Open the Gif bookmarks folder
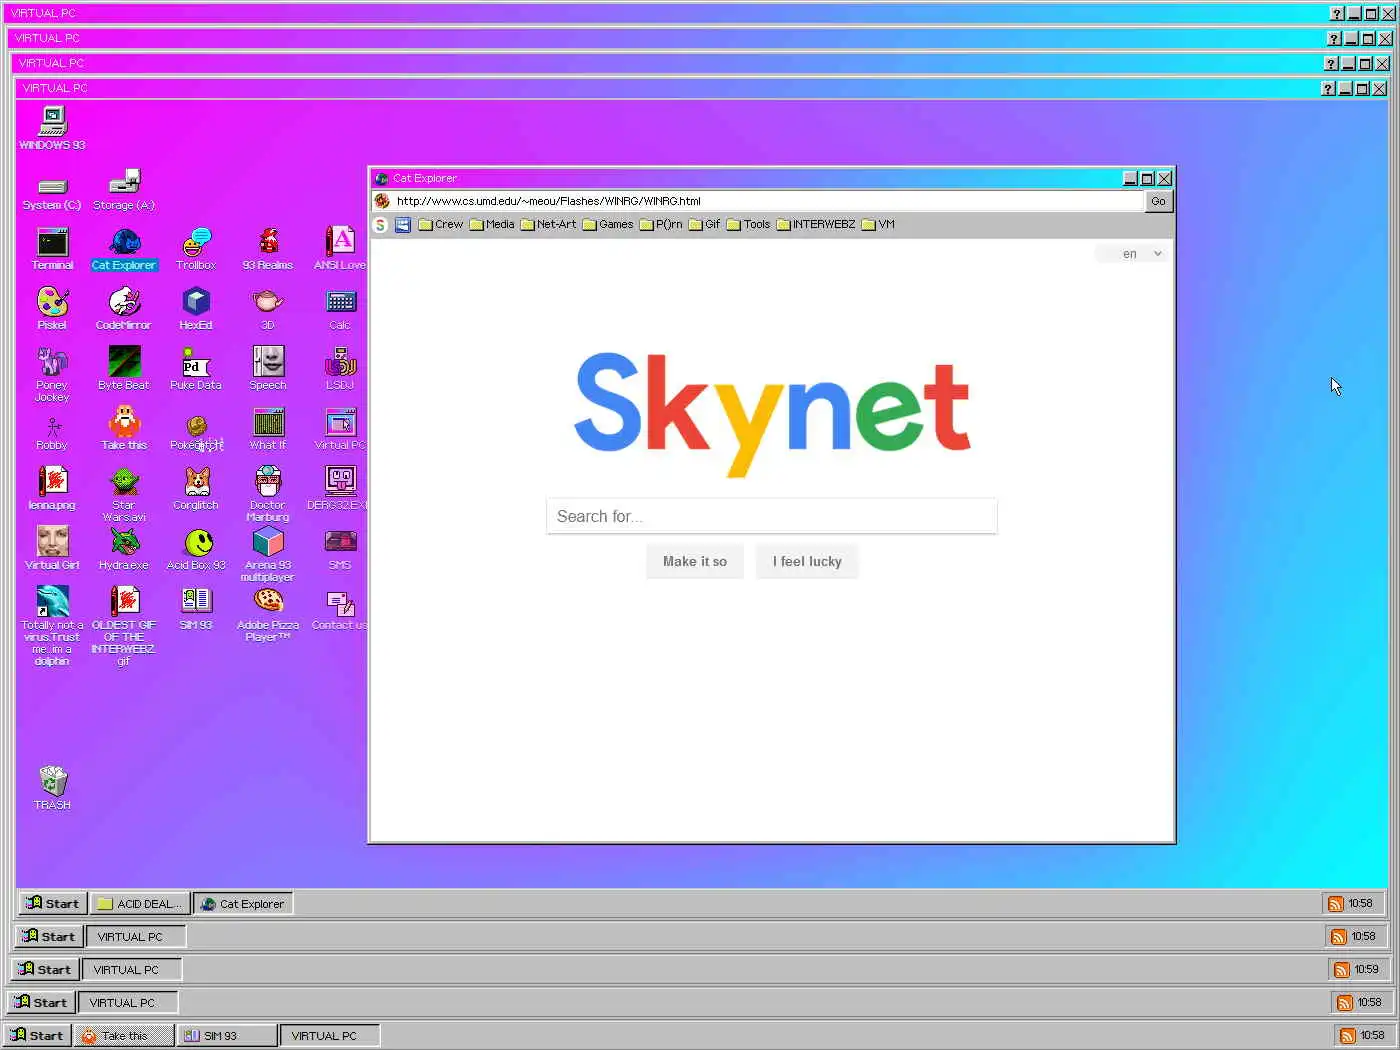 click(x=705, y=225)
